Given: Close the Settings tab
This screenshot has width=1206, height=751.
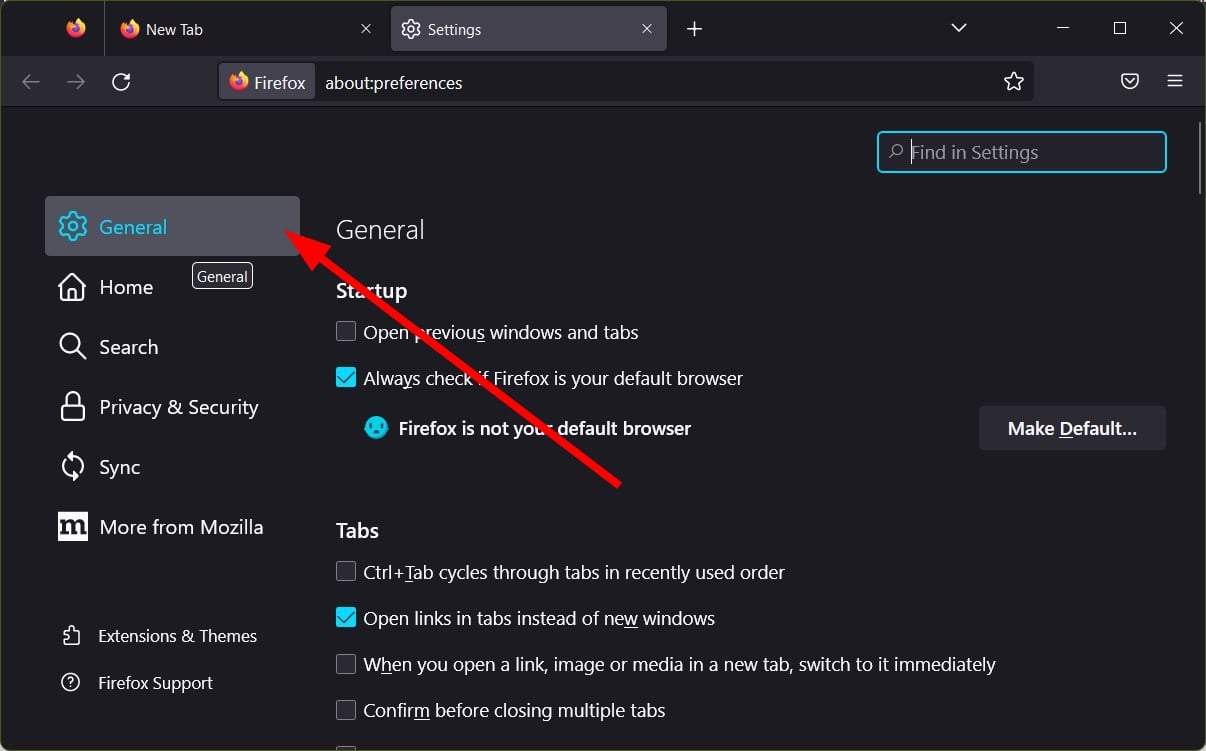Looking at the screenshot, I should click(x=648, y=29).
